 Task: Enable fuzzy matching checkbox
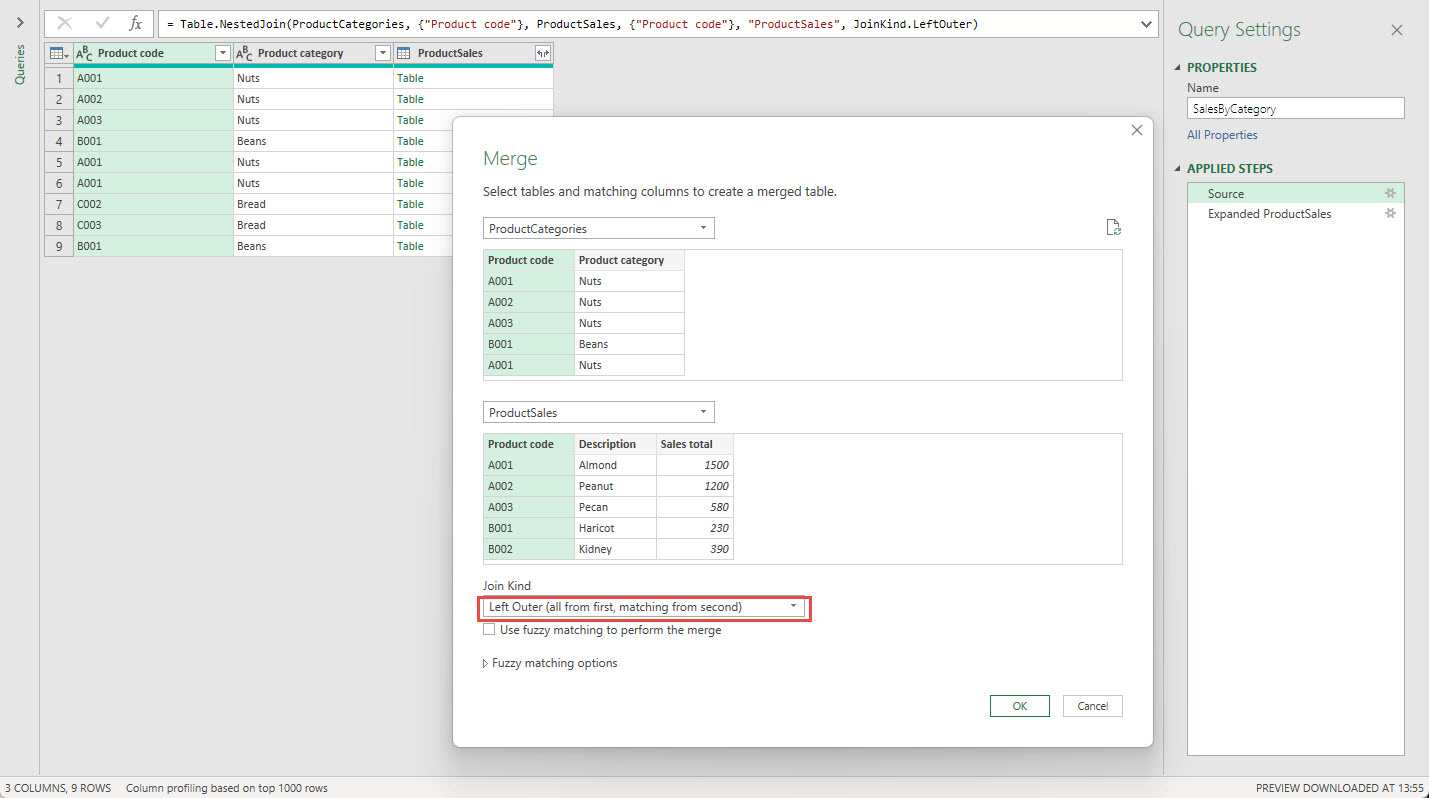(489, 630)
